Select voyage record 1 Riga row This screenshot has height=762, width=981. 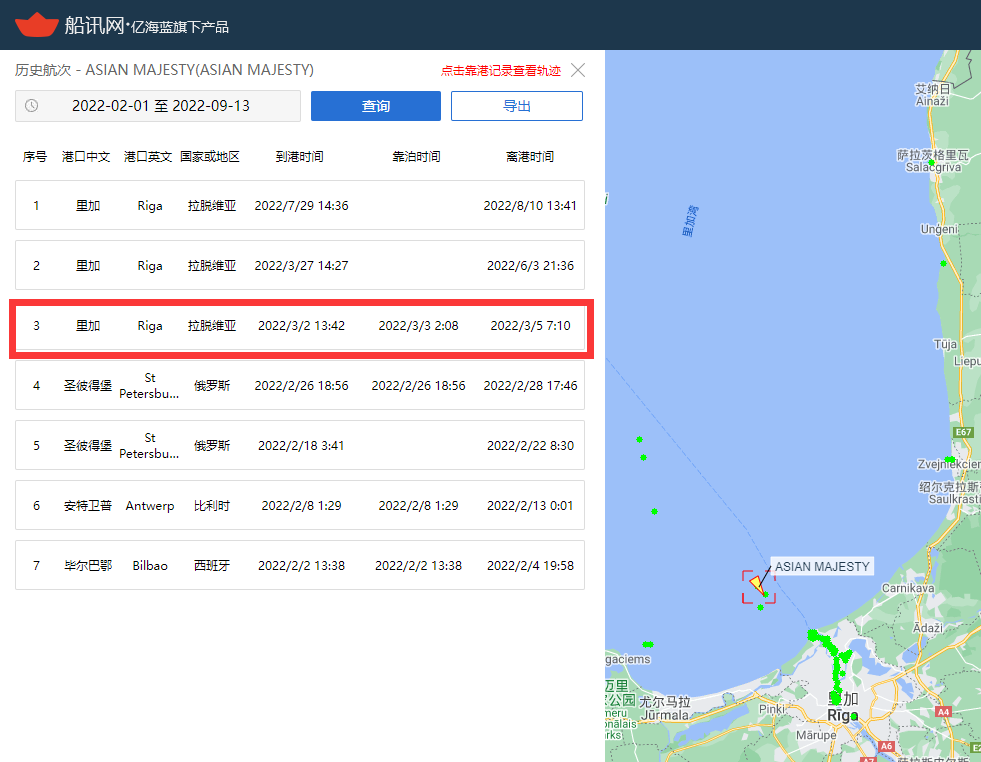tap(300, 205)
